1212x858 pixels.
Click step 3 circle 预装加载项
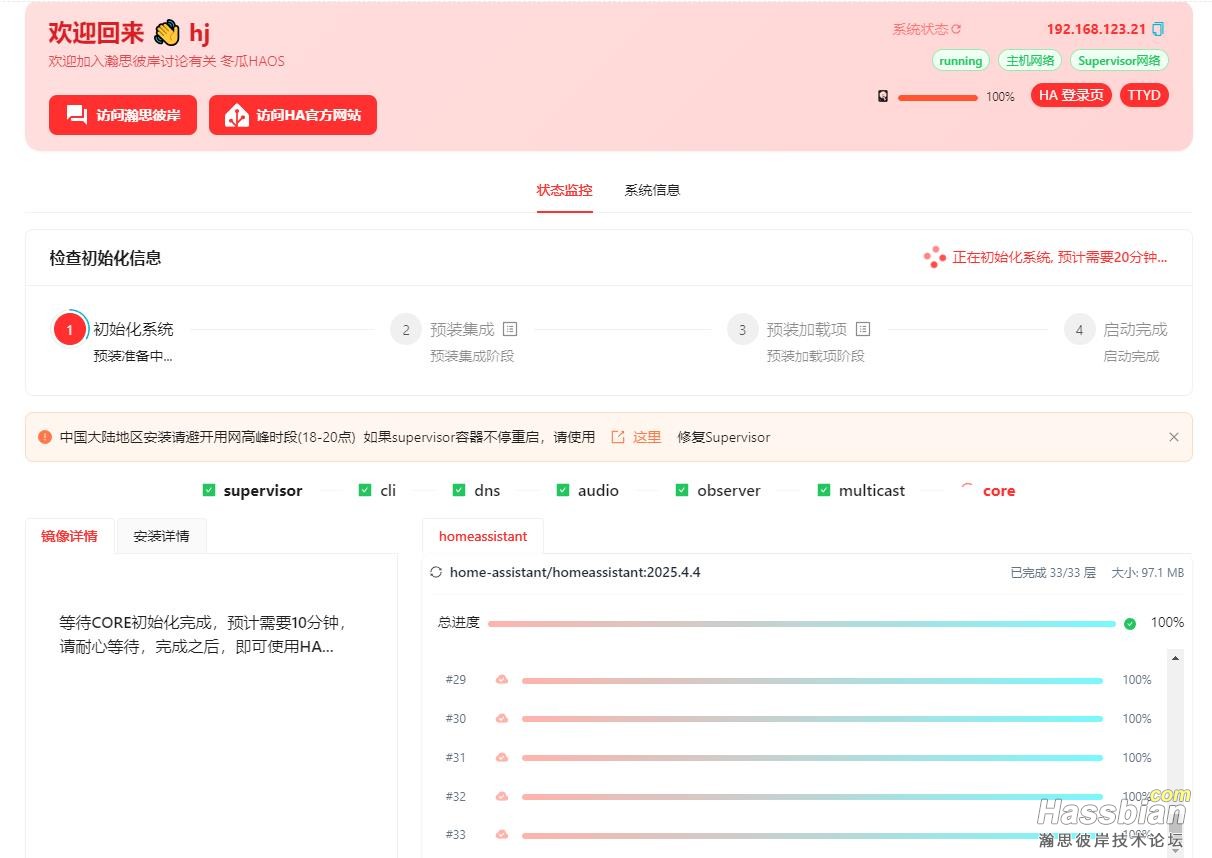[x=742, y=329]
